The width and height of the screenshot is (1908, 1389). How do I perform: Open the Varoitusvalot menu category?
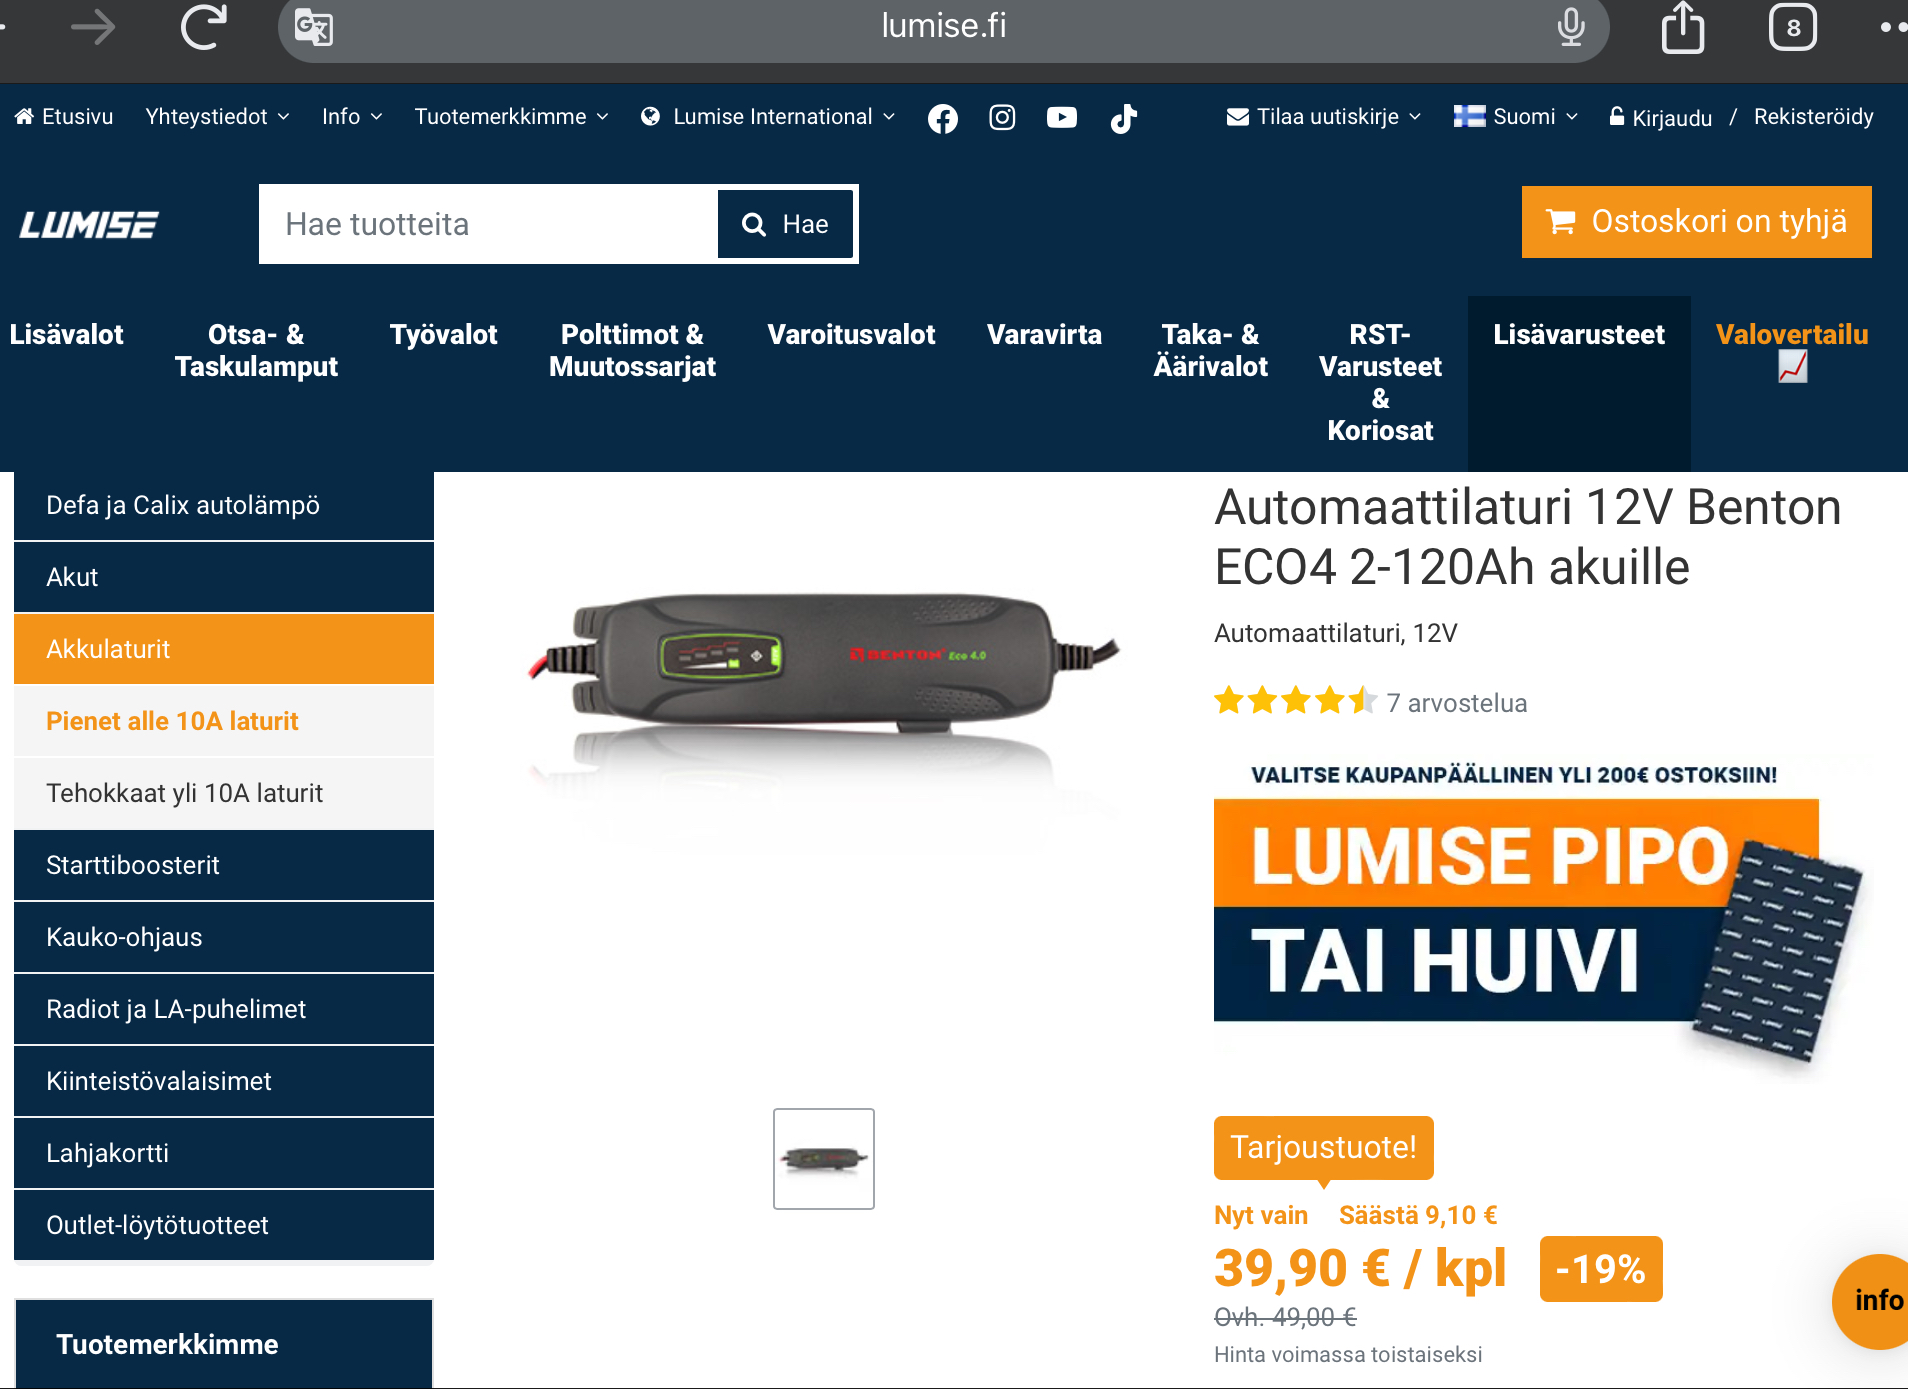[851, 335]
